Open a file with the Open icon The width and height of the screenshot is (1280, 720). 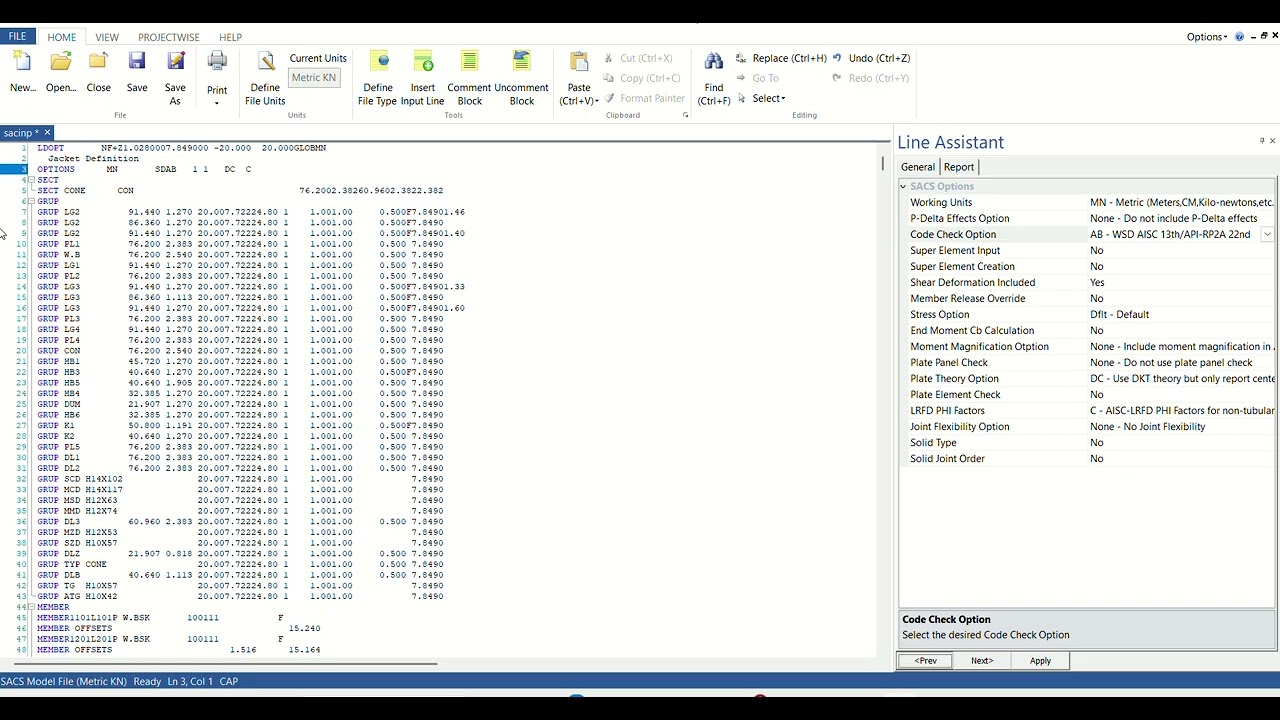[x=61, y=62]
